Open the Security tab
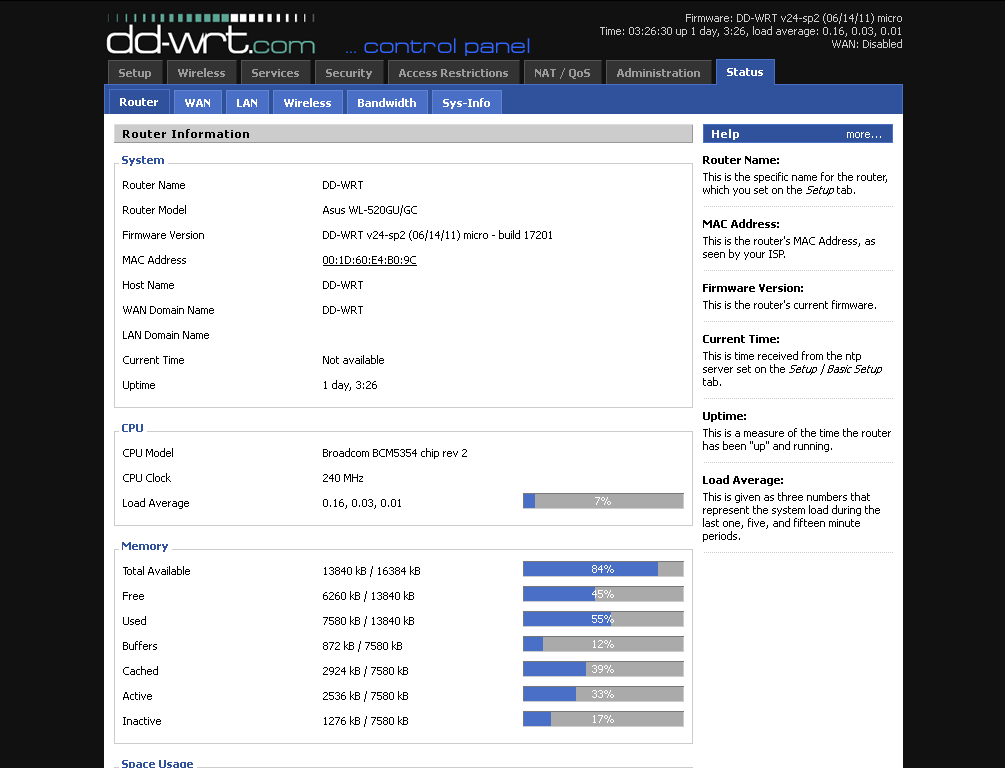Viewport: 1005px width, 768px height. (349, 72)
